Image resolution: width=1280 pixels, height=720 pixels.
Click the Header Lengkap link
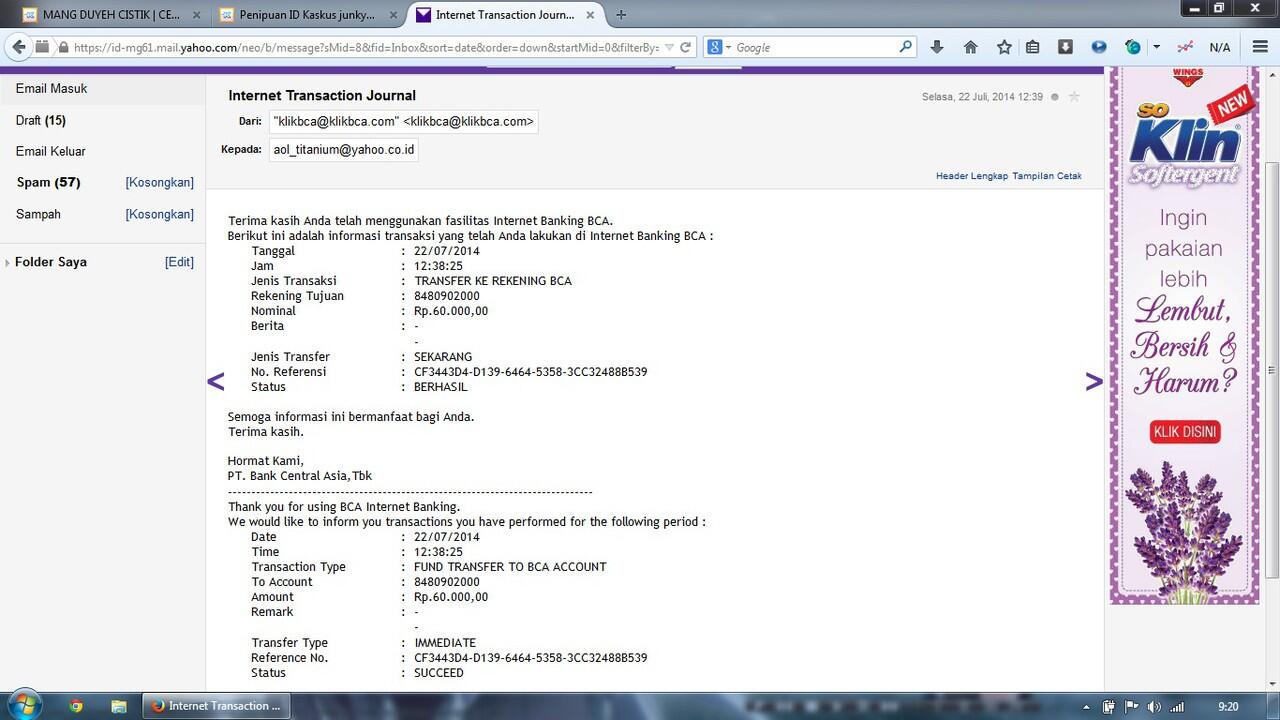[972, 176]
